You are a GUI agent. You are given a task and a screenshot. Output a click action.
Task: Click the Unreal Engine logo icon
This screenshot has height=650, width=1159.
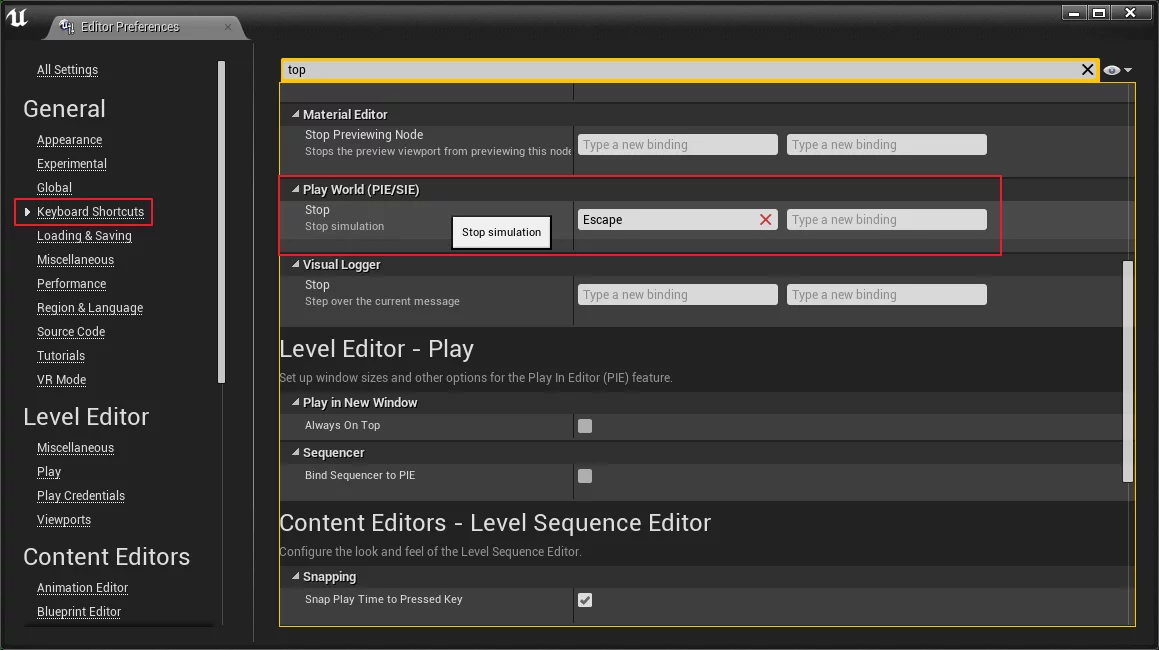click(x=17, y=17)
